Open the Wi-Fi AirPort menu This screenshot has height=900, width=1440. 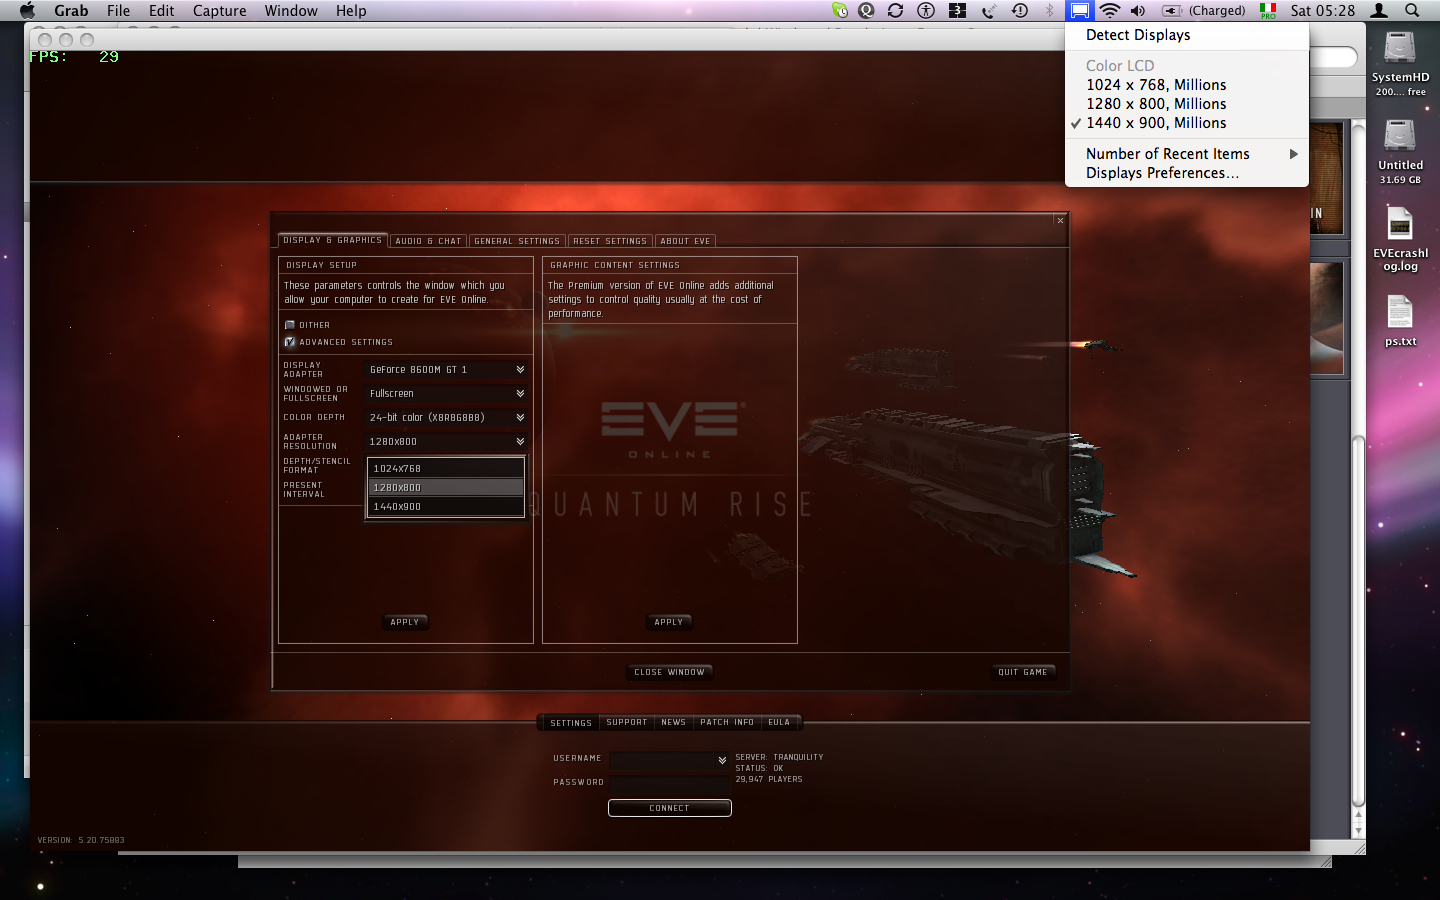click(x=1110, y=10)
